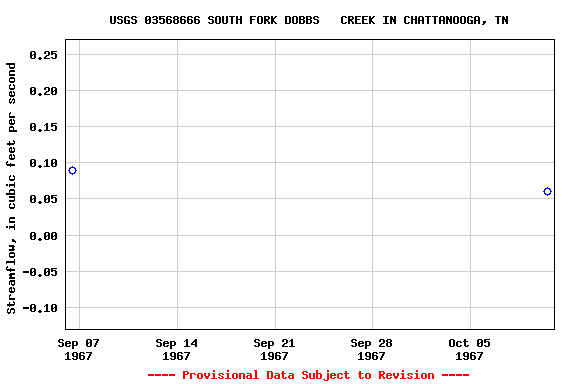Click the chart title USGS 03568666
Screen dimensions: 576x384
pyautogui.click(x=309, y=20)
